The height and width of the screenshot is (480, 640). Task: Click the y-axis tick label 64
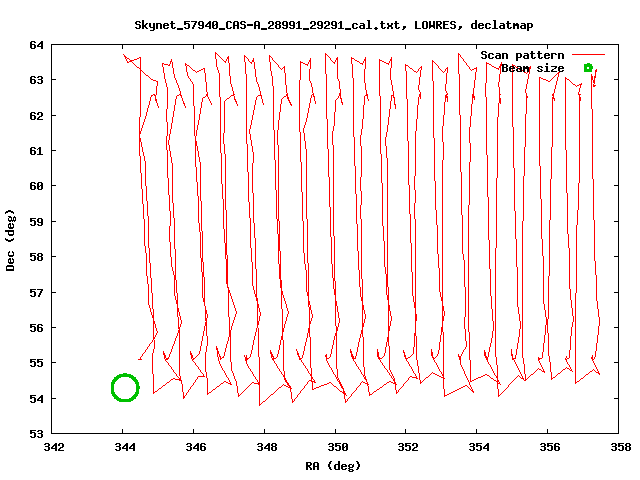[x=36, y=45]
